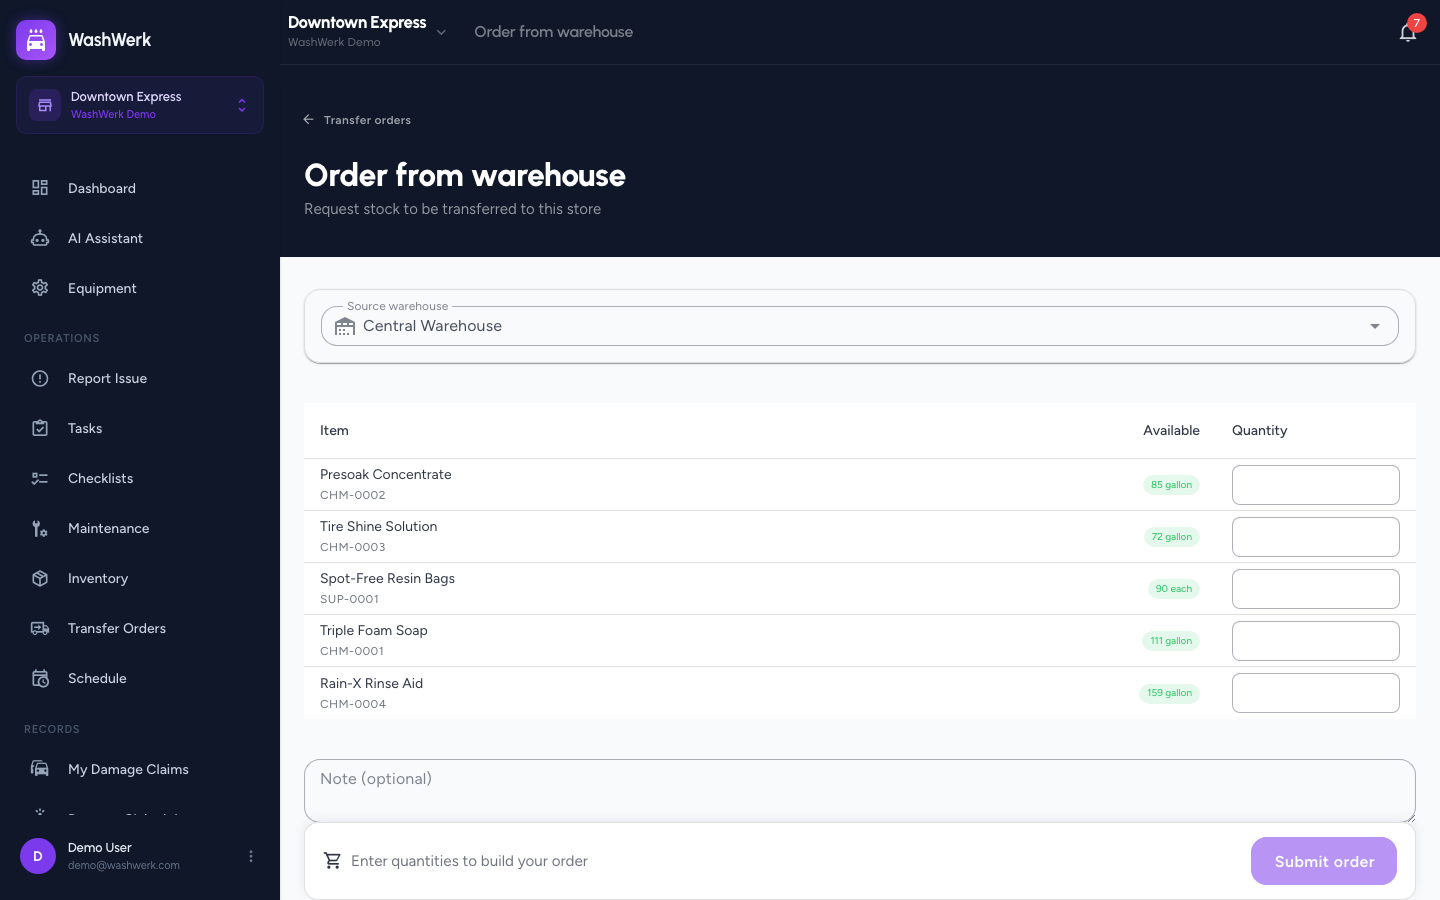Click the Schedule calendar icon
The image size is (1440, 900).
point(40,678)
